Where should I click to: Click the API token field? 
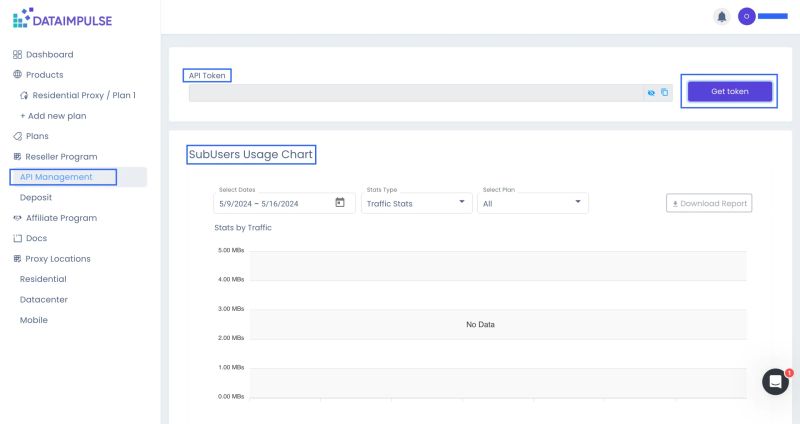[x=416, y=93]
